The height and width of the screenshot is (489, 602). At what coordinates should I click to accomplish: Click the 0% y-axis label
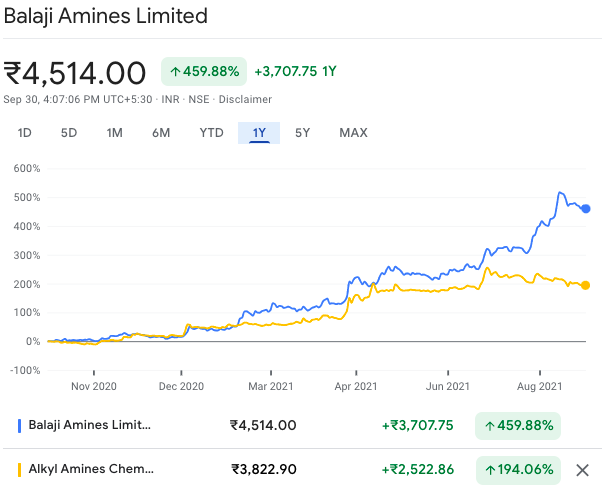33,341
